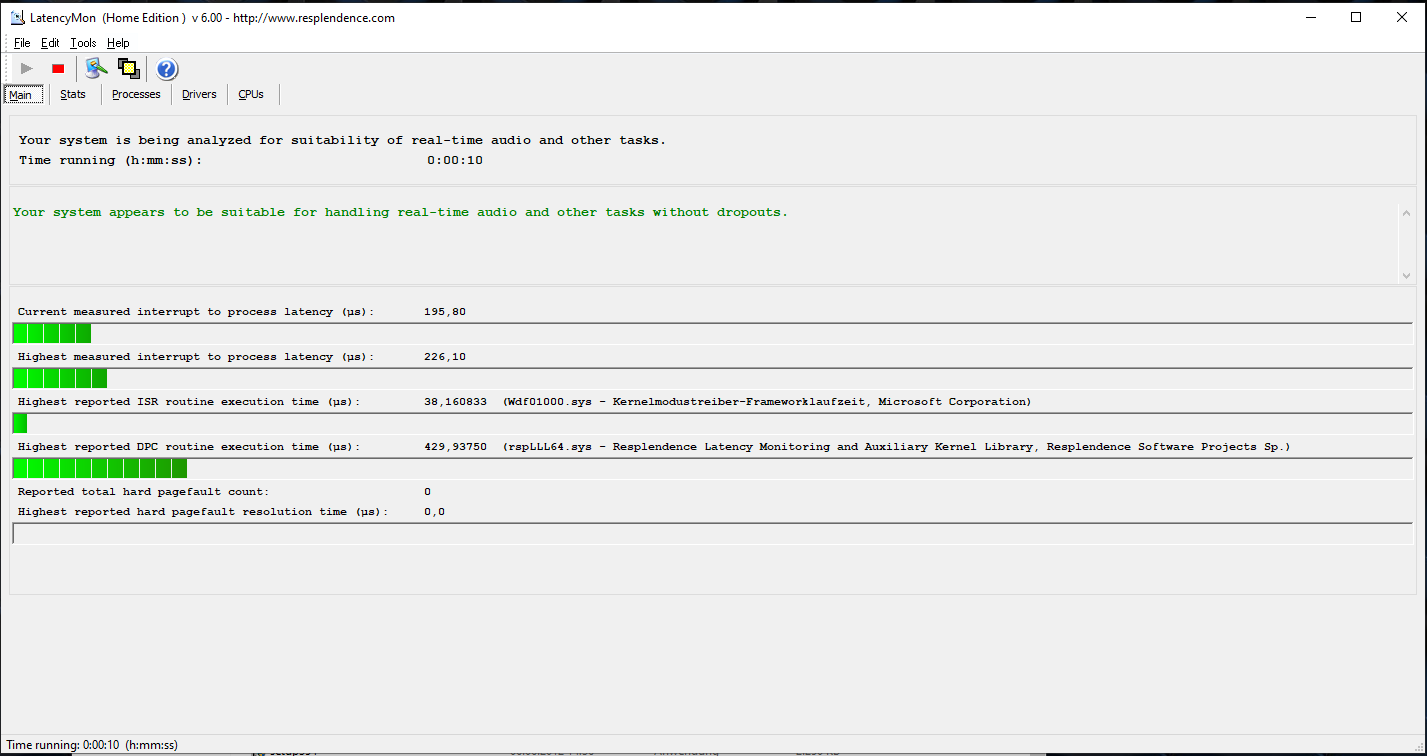Maximize the LatencyMon window
This screenshot has width=1427, height=756.
click(1356, 17)
